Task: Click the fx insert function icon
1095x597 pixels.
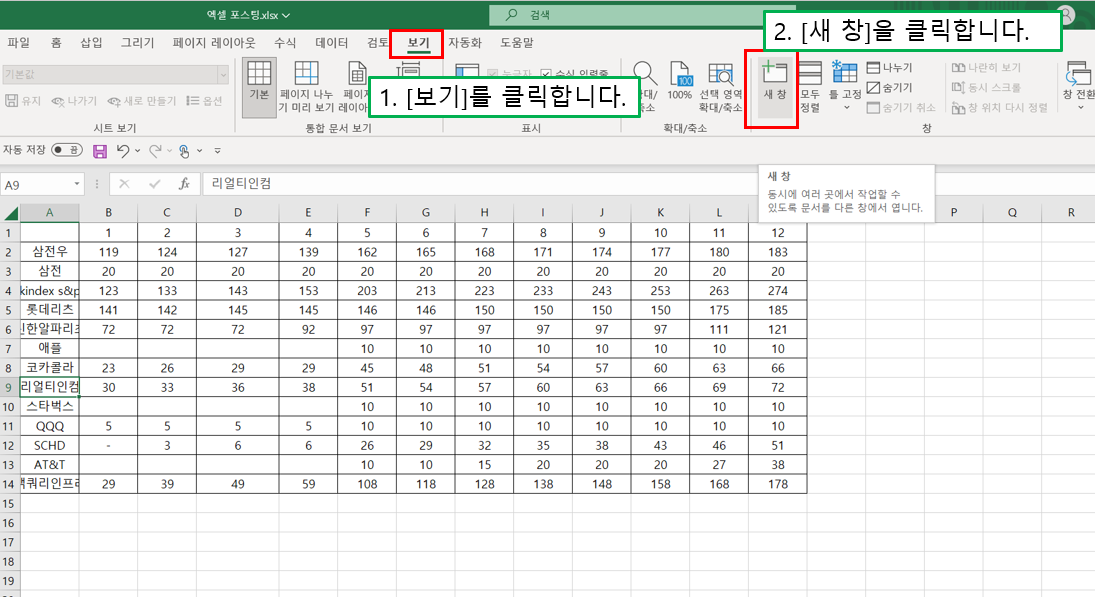Action: pyautogui.click(x=184, y=184)
